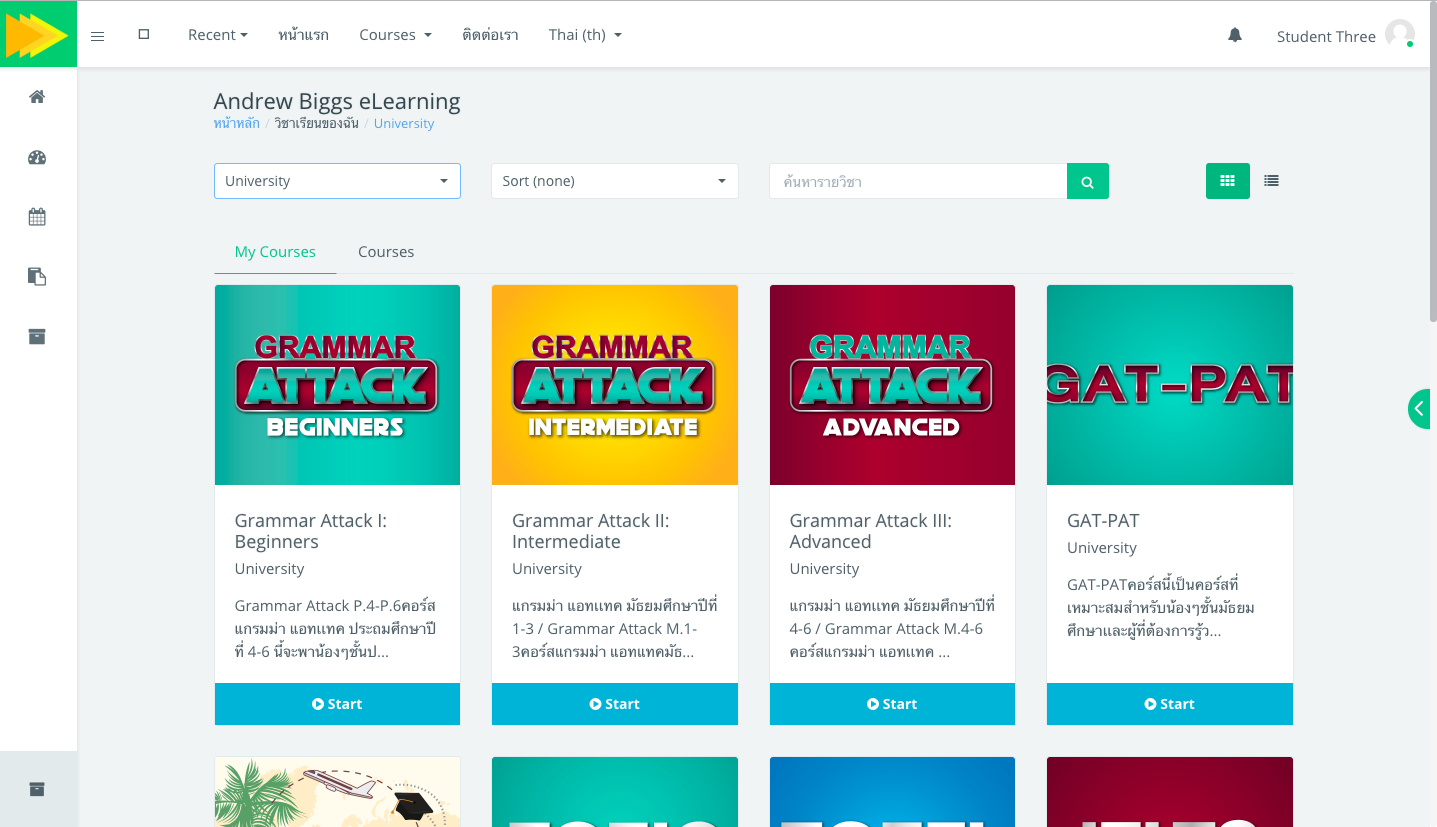Open Calendar icon in left sidebar
Image resolution: width=1437 pixels, height=827 pixels.
pos(37,217)
